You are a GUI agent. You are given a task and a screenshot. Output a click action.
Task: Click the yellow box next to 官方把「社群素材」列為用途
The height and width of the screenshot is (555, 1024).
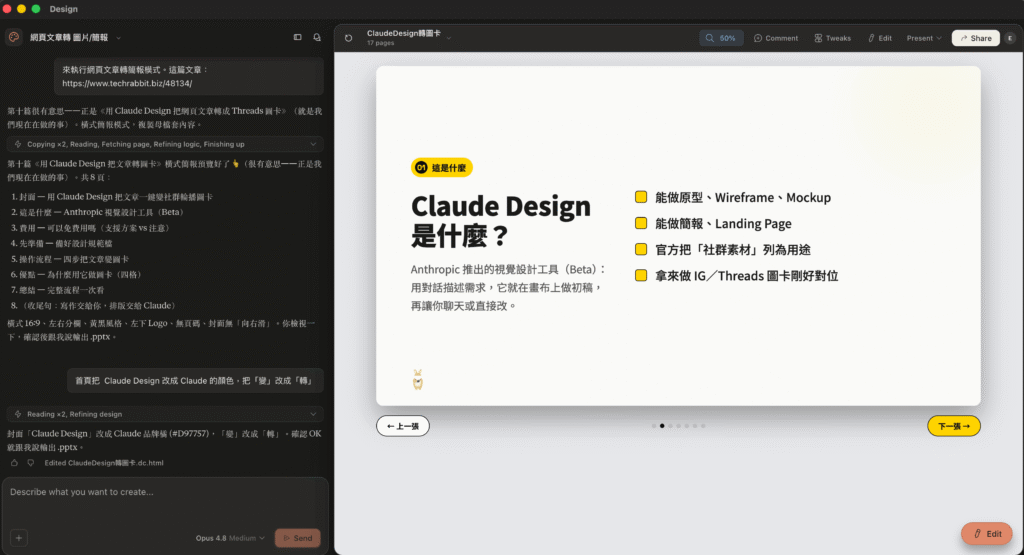click(x=641, y=249)
